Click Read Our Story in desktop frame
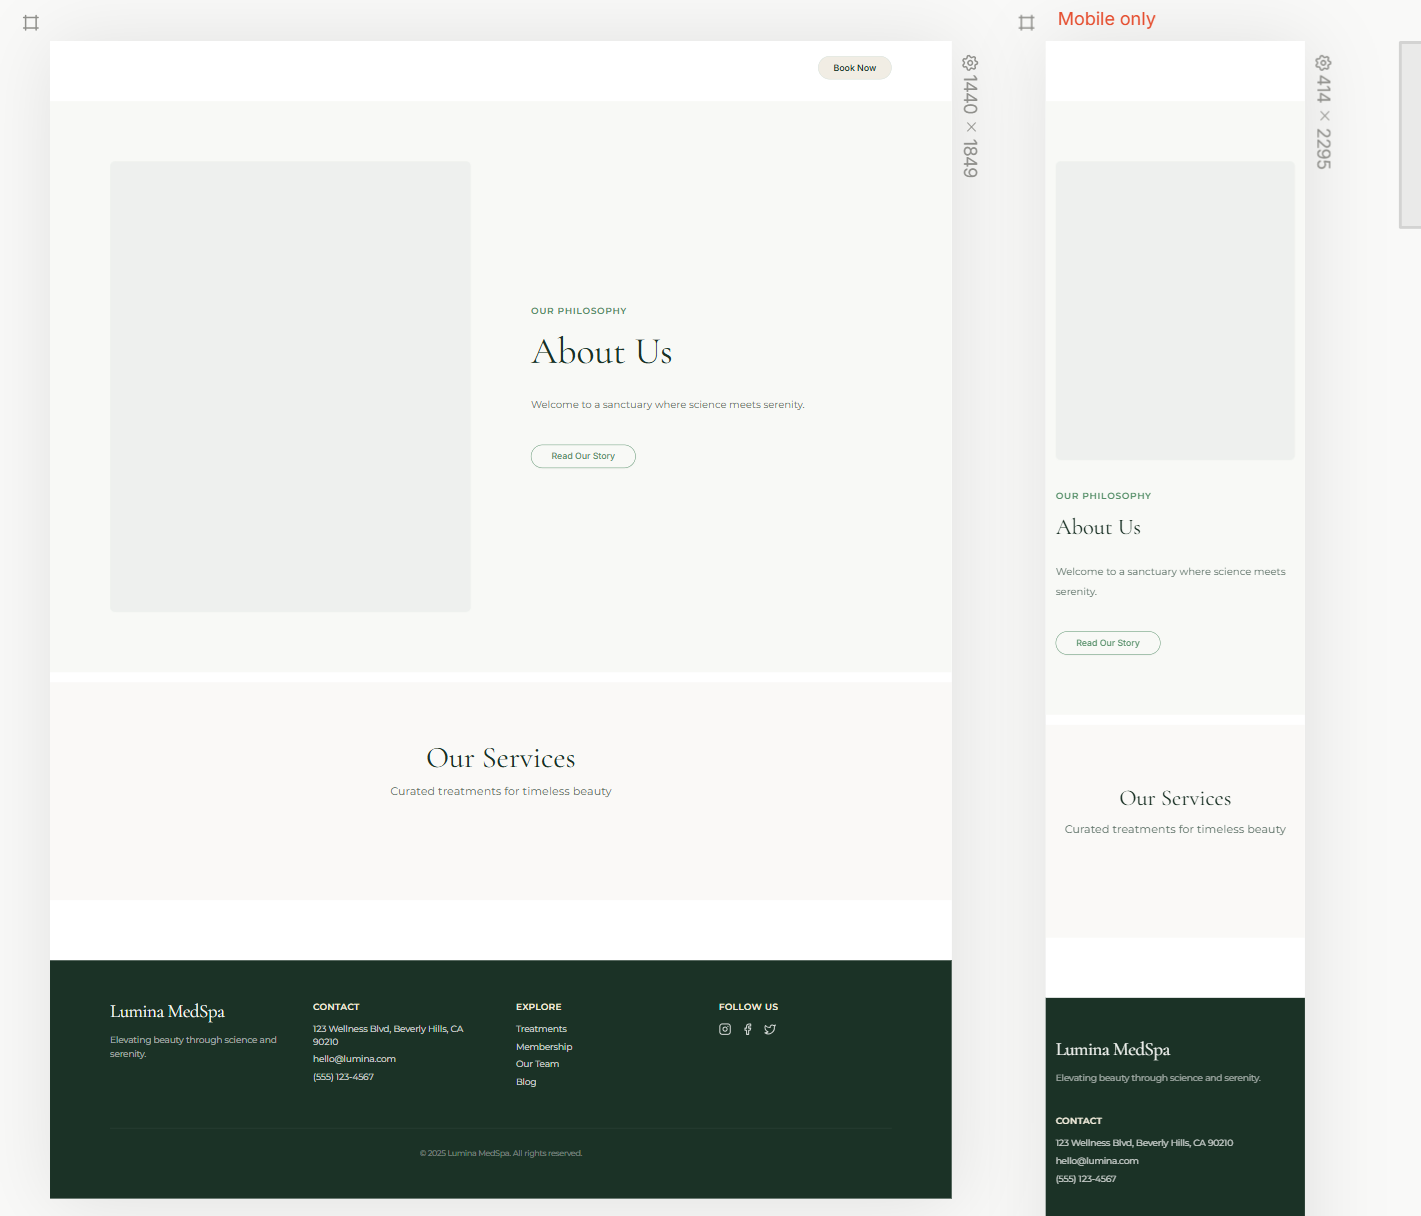1421x1216 pixels. click(x=583, y=456)
